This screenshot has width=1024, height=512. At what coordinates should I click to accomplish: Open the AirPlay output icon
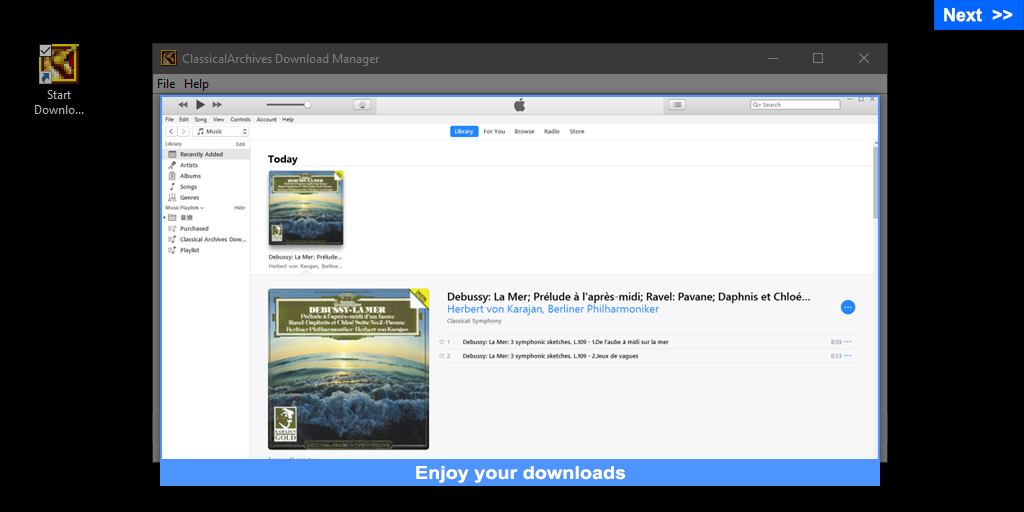pos(362,104)
